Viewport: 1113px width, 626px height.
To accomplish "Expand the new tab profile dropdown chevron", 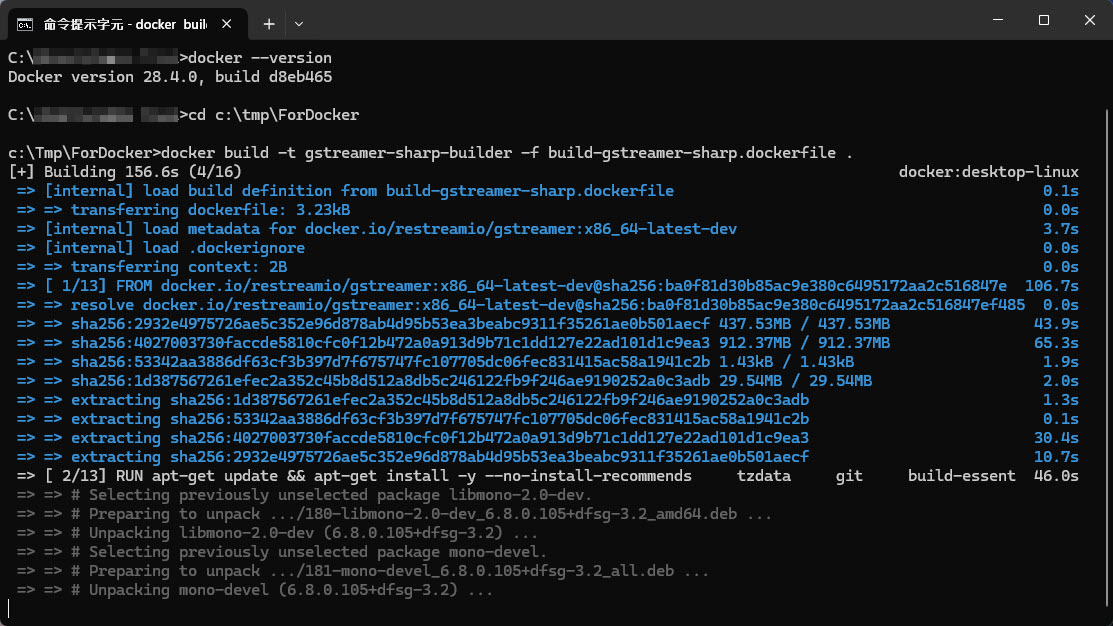I will coord(299,22).
